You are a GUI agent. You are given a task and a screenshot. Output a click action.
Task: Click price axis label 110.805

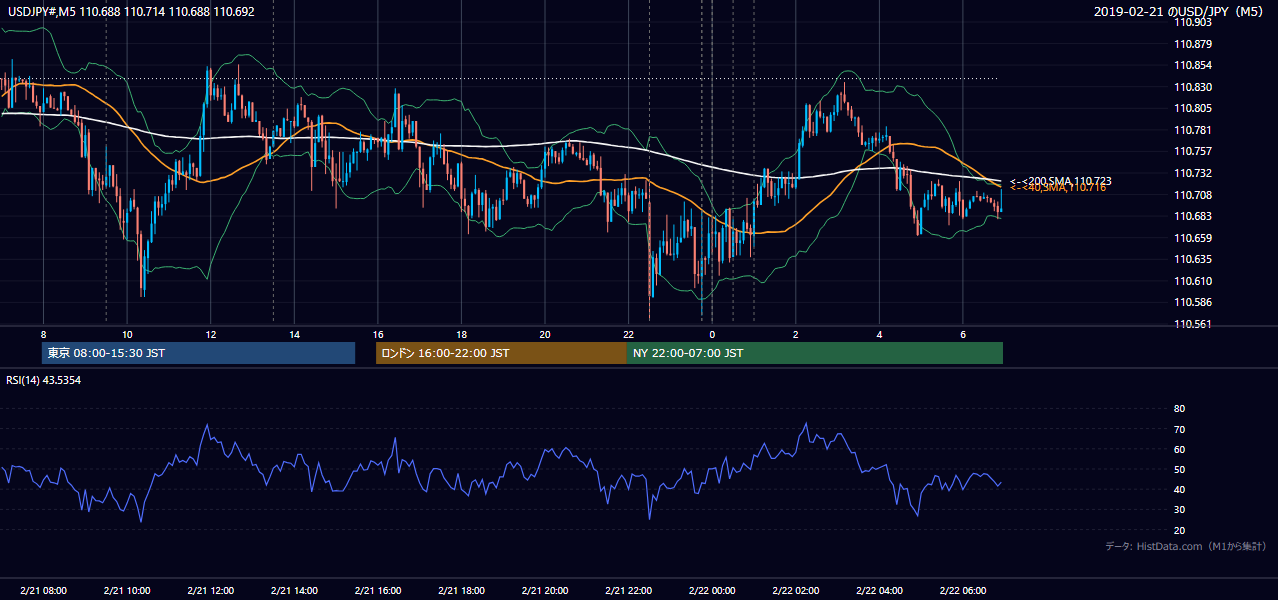coord(1193,109)
